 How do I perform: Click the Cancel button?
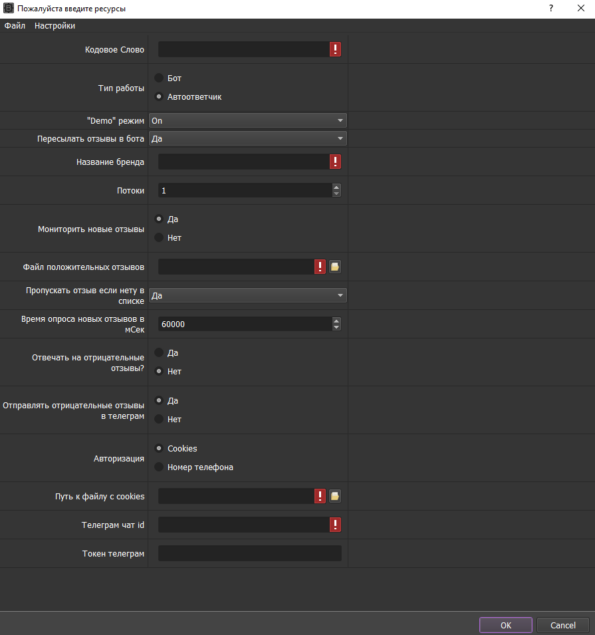[563, 625]
